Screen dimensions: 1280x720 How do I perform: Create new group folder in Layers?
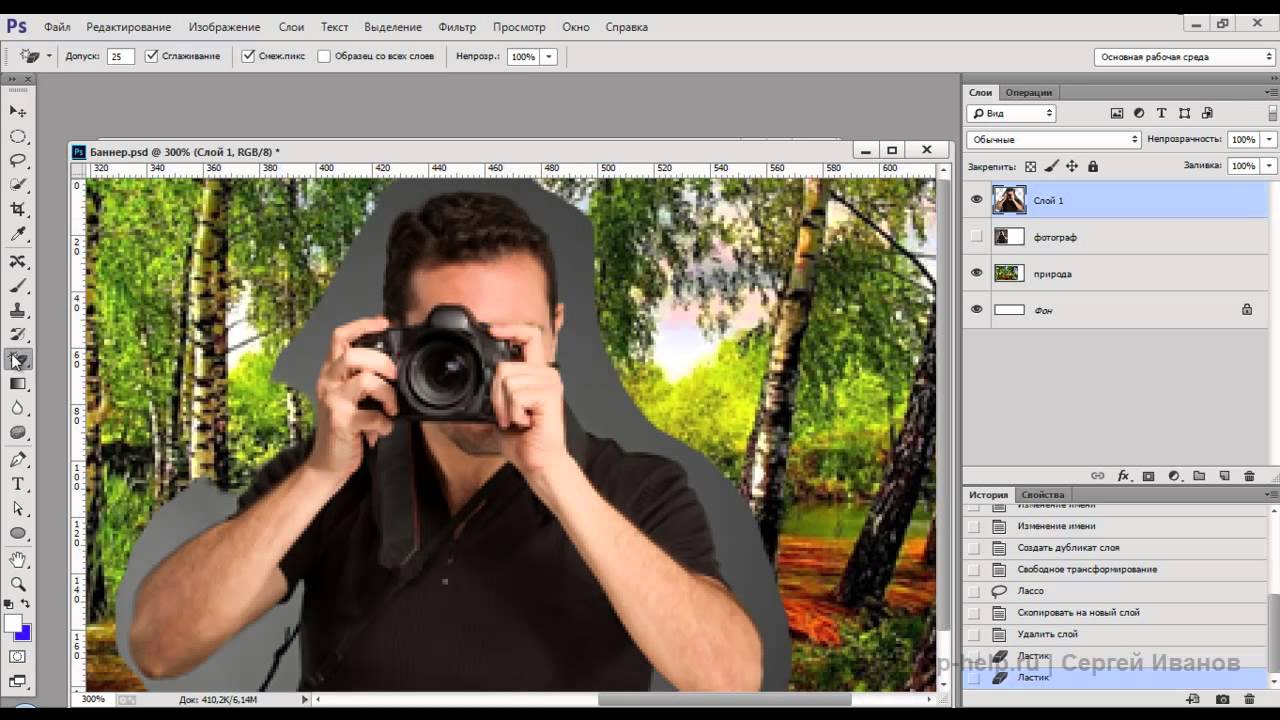1199,476
